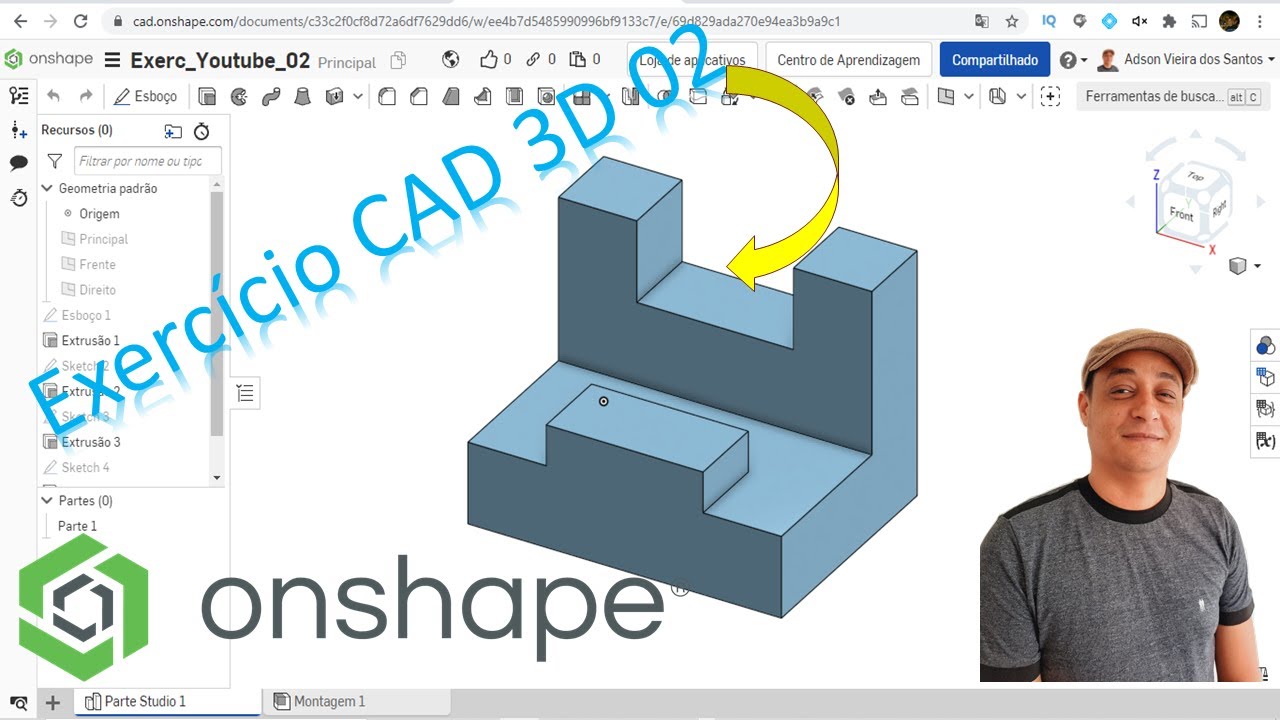Click the Esboço sketch button
Screen dimensions: 1280x720
(x=146, y=96)
